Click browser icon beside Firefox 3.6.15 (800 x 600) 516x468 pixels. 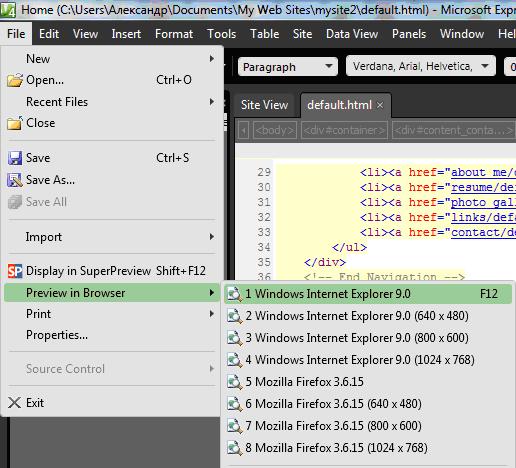pyautogui.click(x=235, y=426)
